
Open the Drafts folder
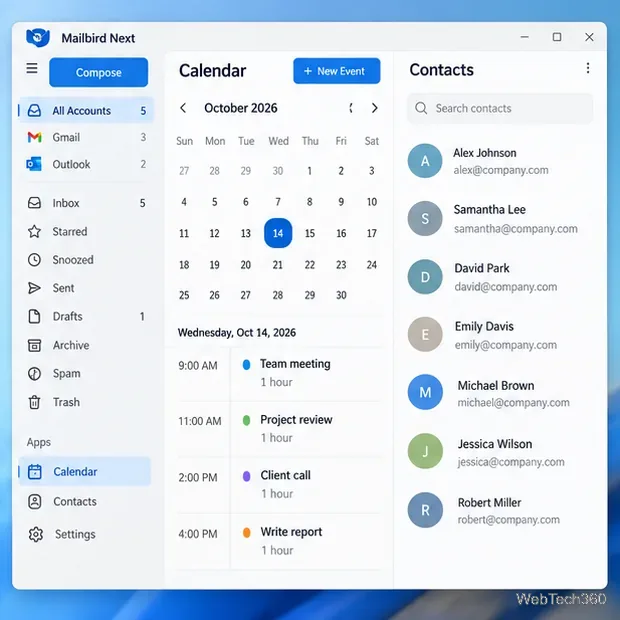click(x=86, y=316)
